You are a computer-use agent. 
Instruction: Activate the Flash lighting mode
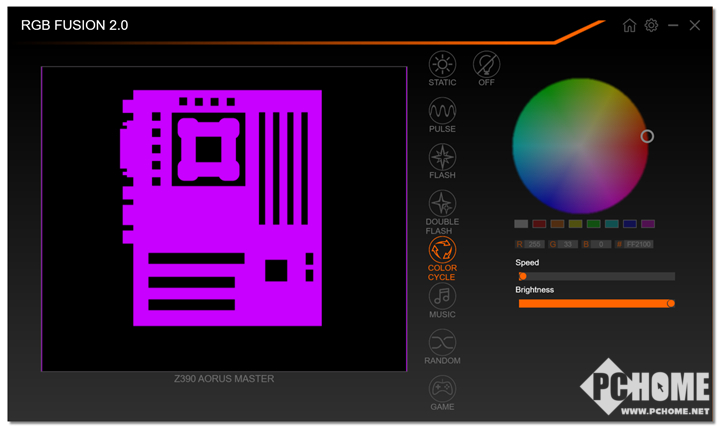click(x=442, y=157)
